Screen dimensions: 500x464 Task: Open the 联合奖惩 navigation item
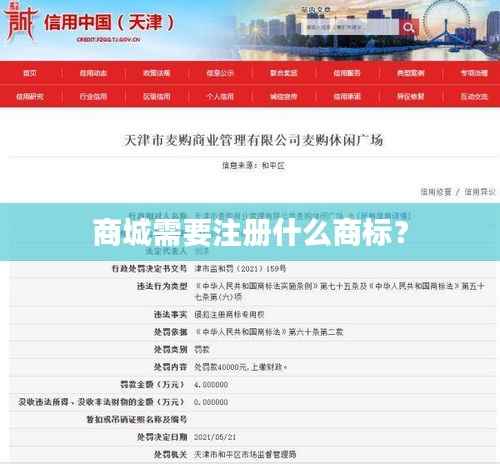283,73
